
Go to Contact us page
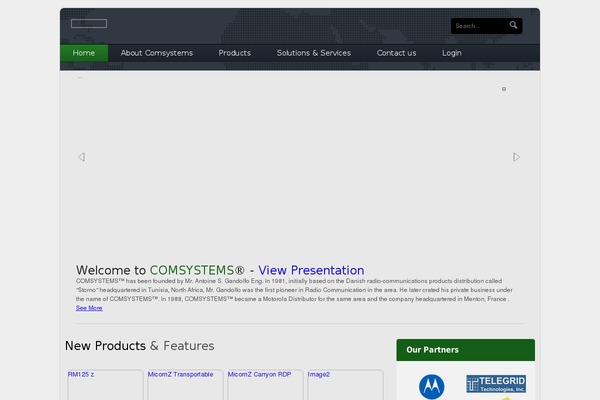396,53
